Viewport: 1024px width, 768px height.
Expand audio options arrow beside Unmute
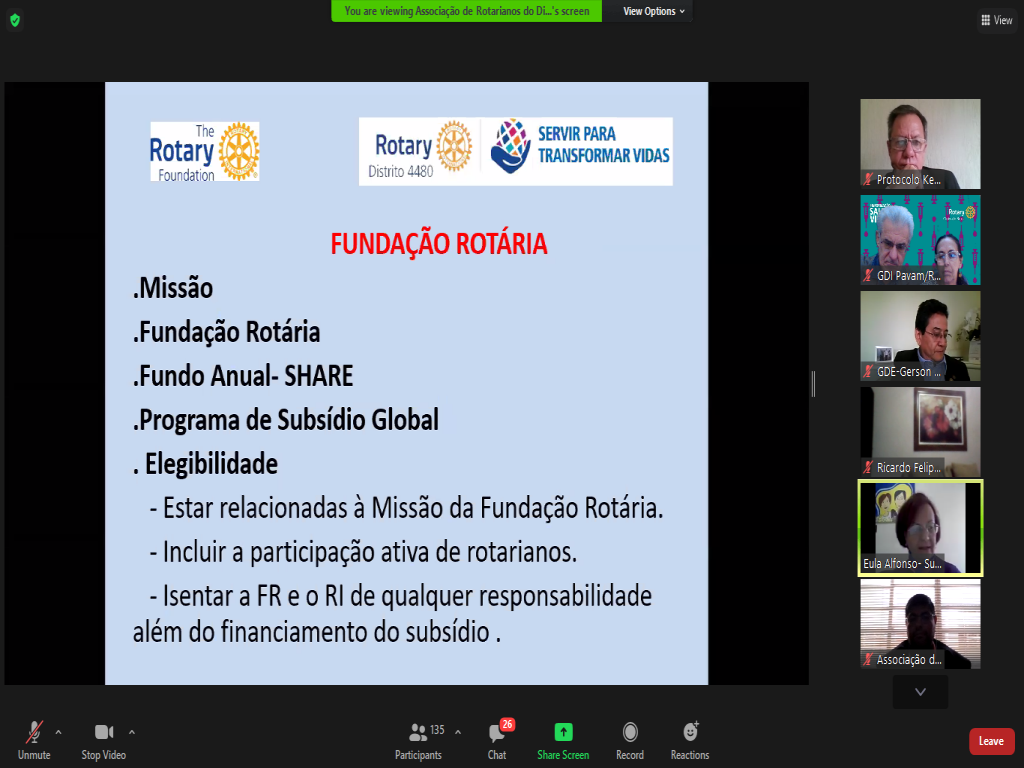pyautogui.click(x=58, y=731)
